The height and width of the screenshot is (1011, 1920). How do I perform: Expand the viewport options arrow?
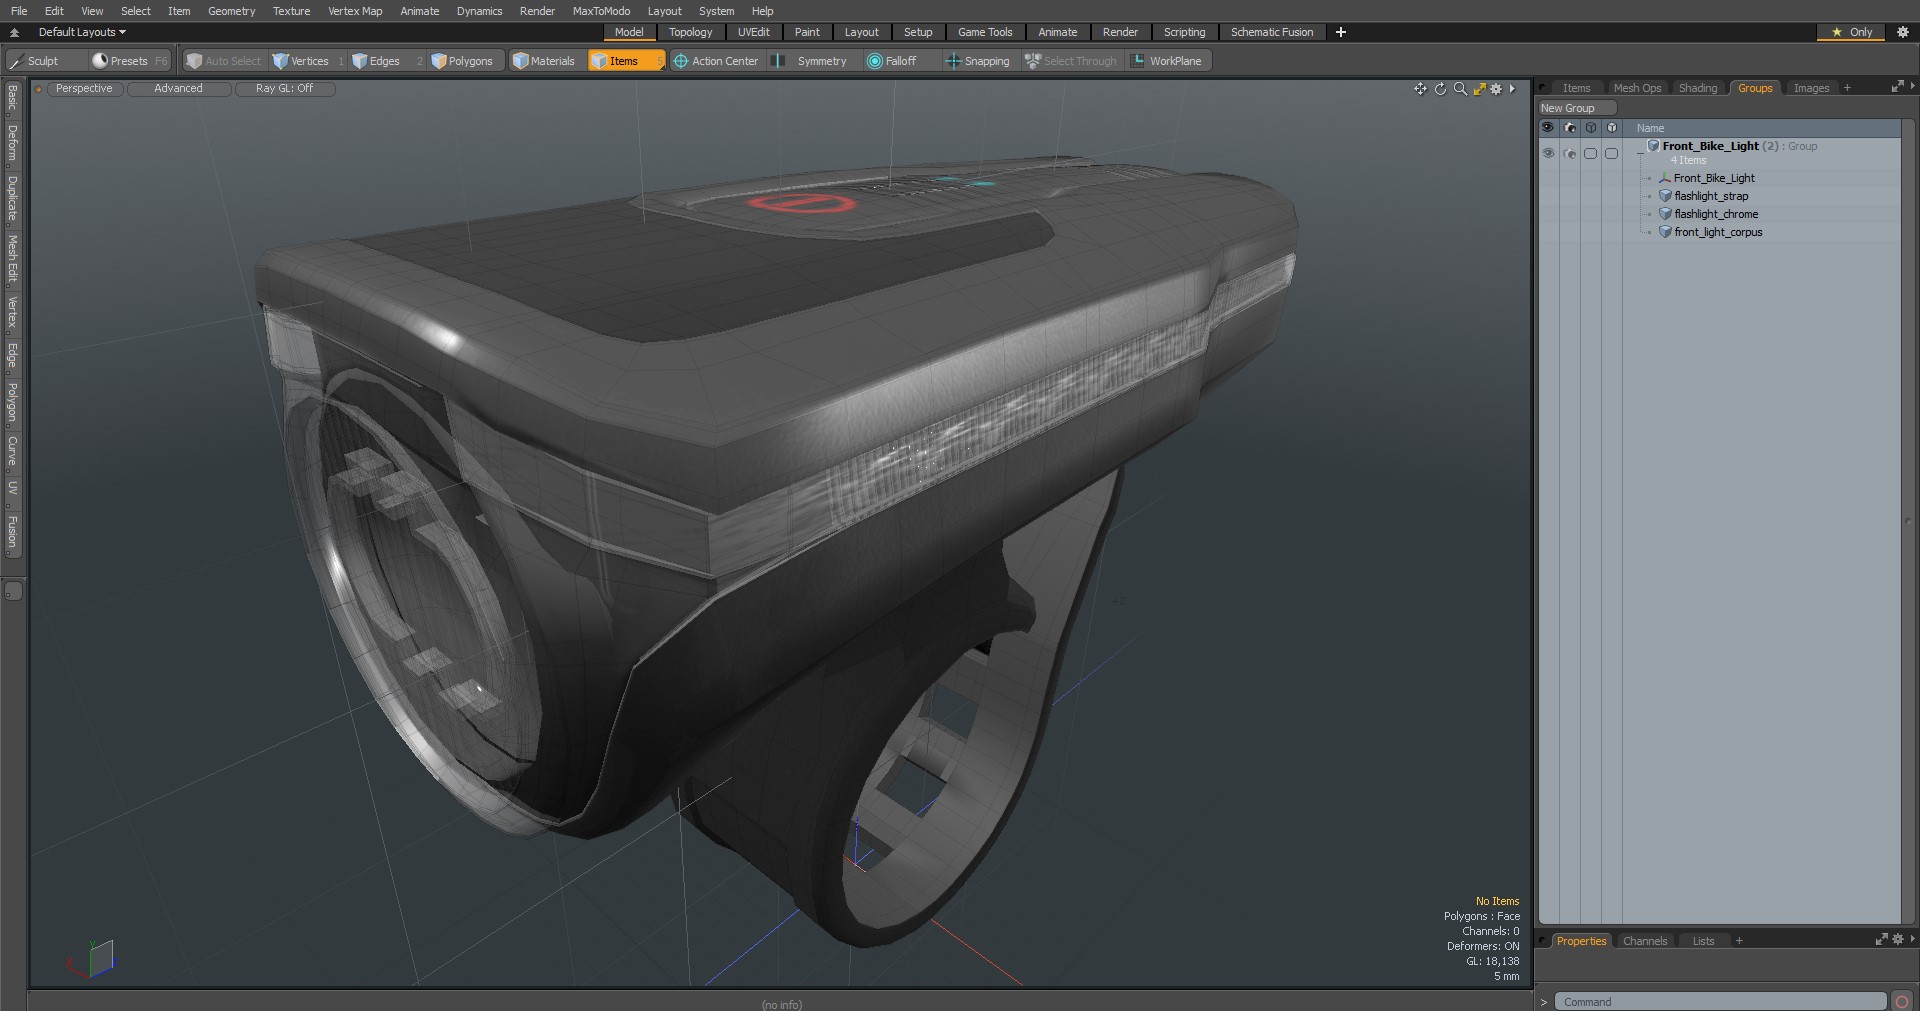1512,89
